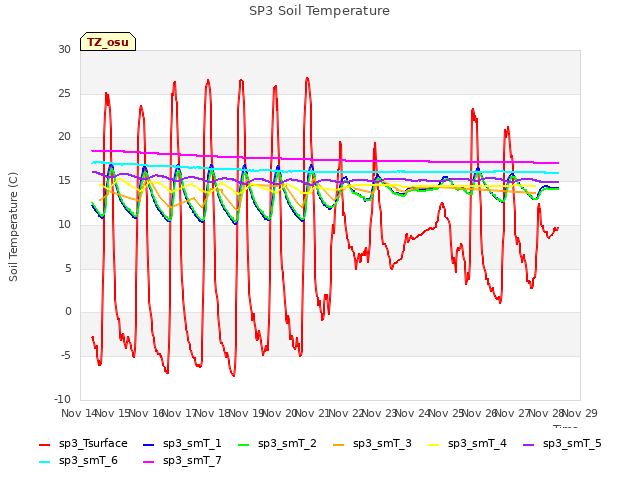Click the Nov 22 x-axis tick label

346,413
